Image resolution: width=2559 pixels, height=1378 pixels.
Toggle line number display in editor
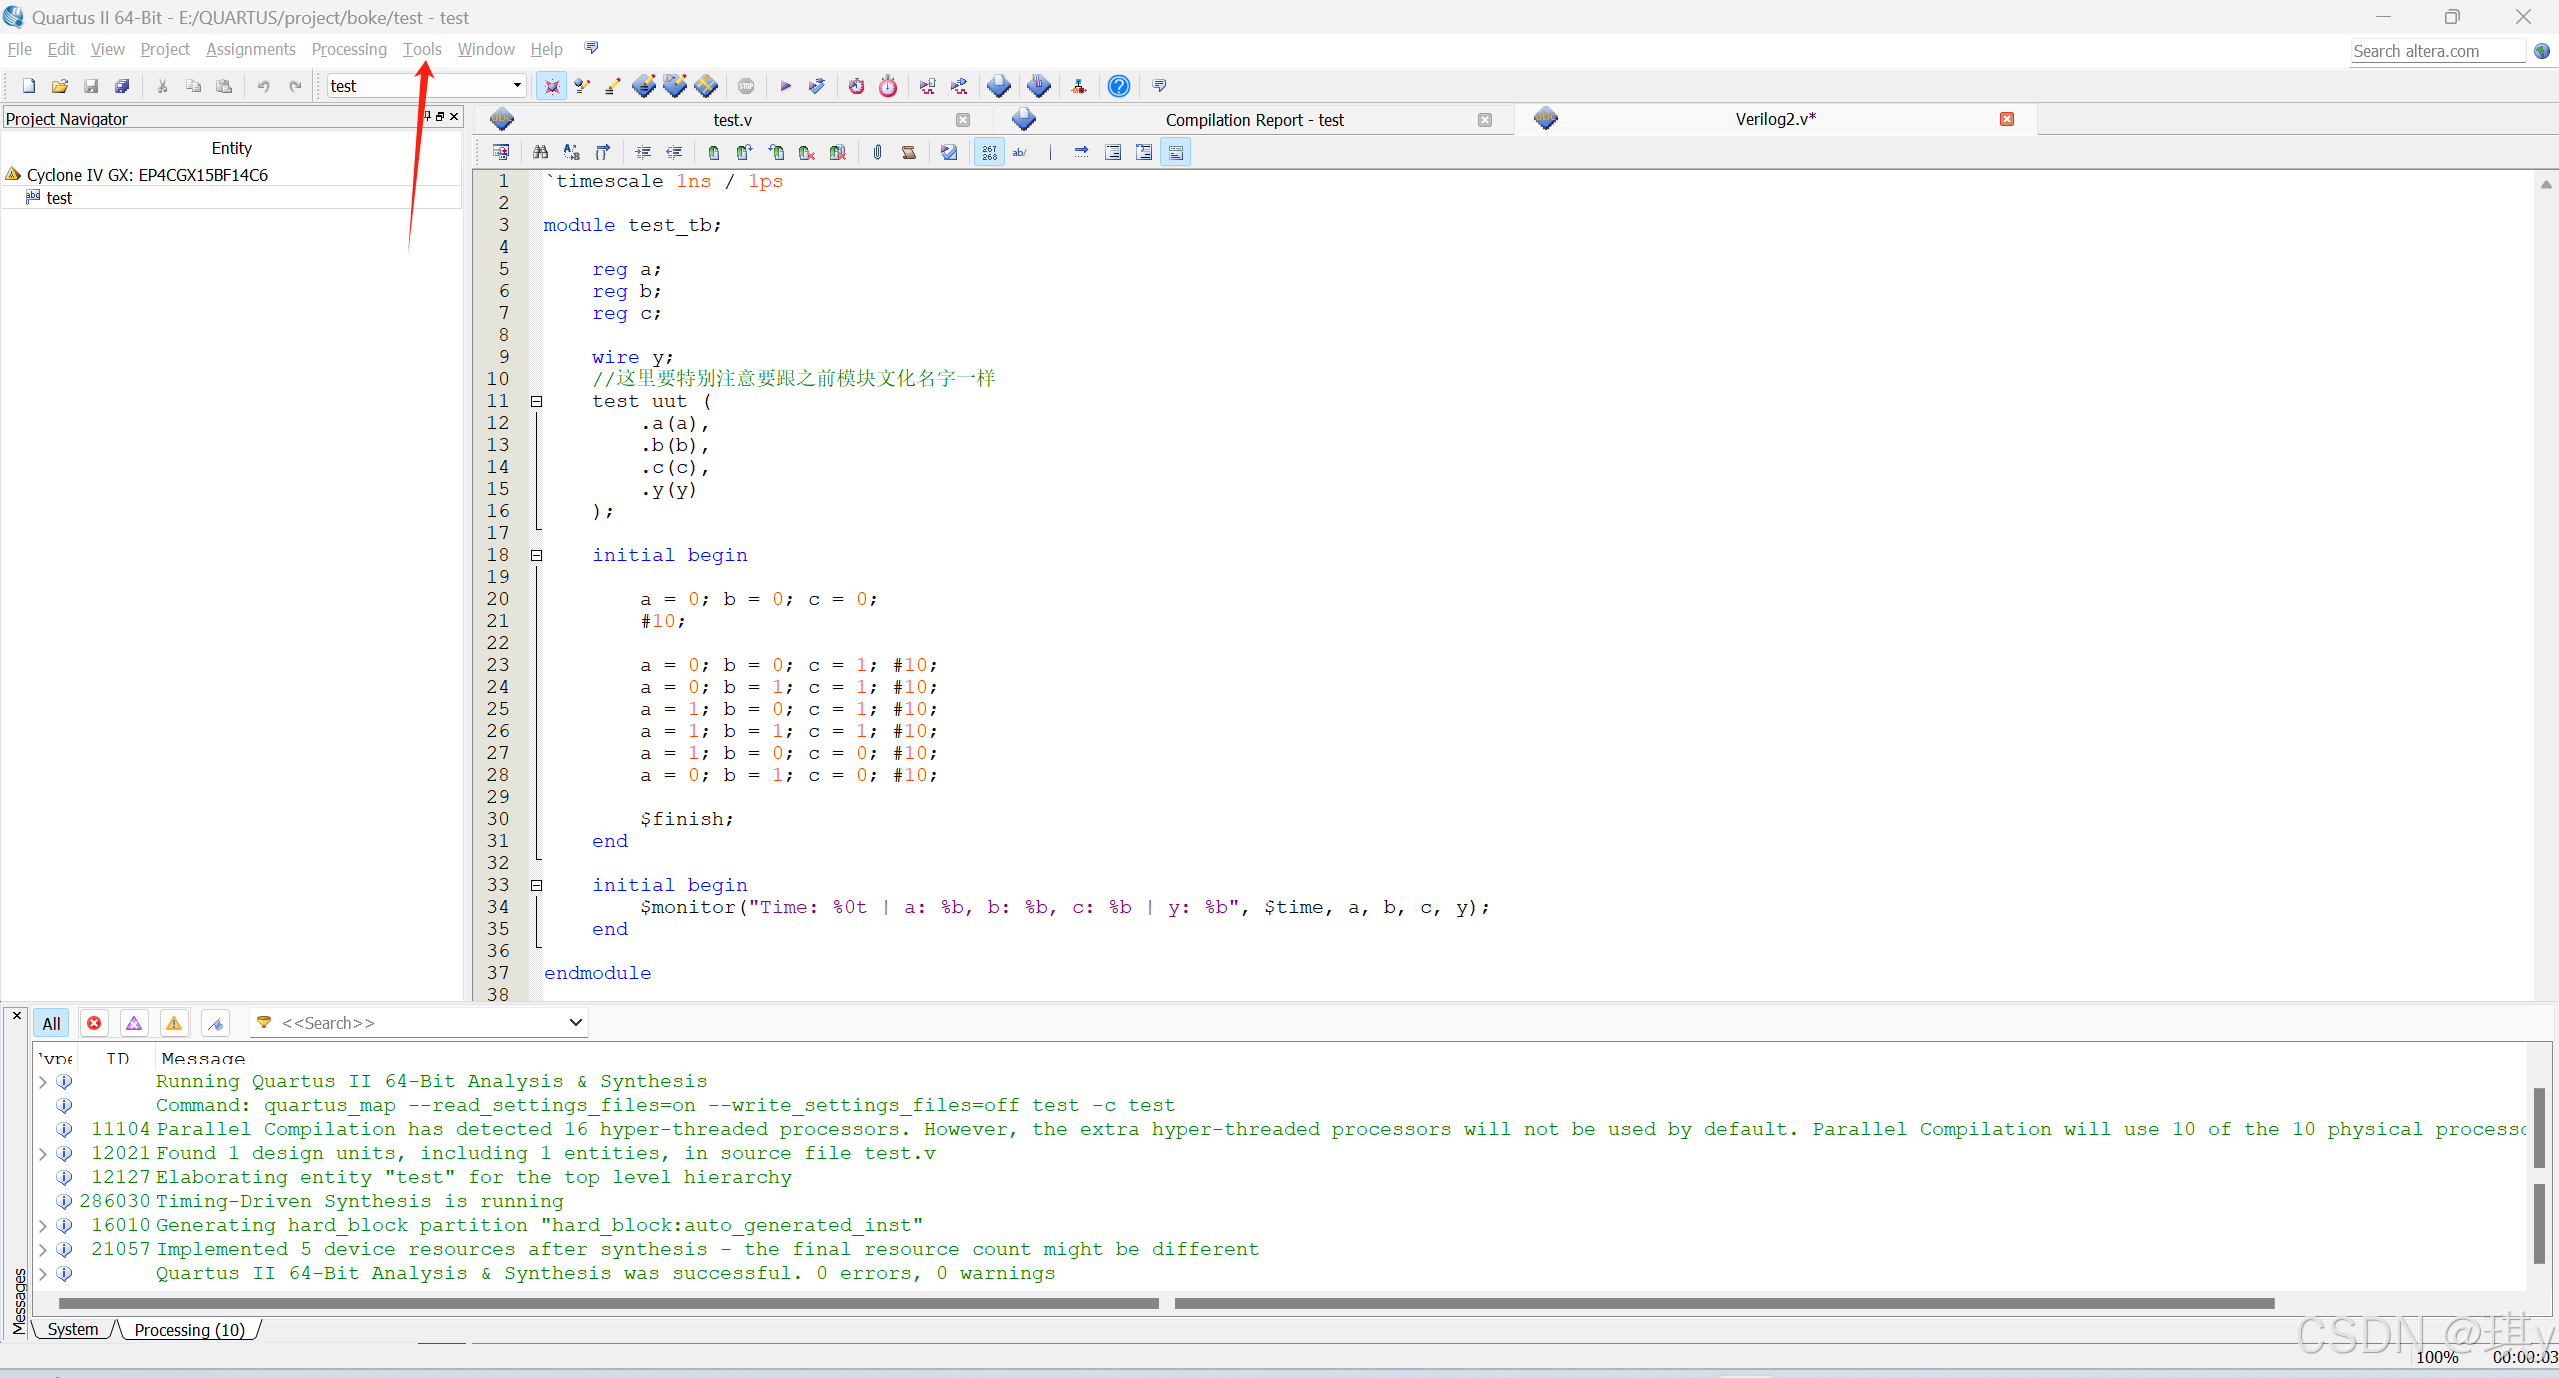(989, 152)
